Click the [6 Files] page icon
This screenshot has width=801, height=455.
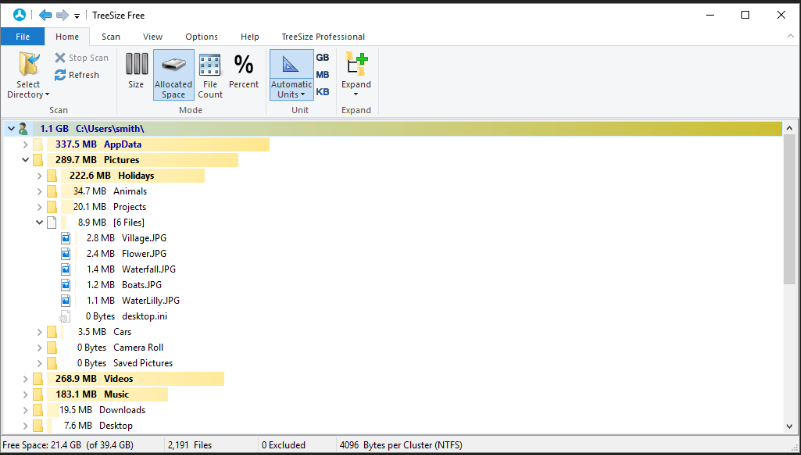point(52,223)
